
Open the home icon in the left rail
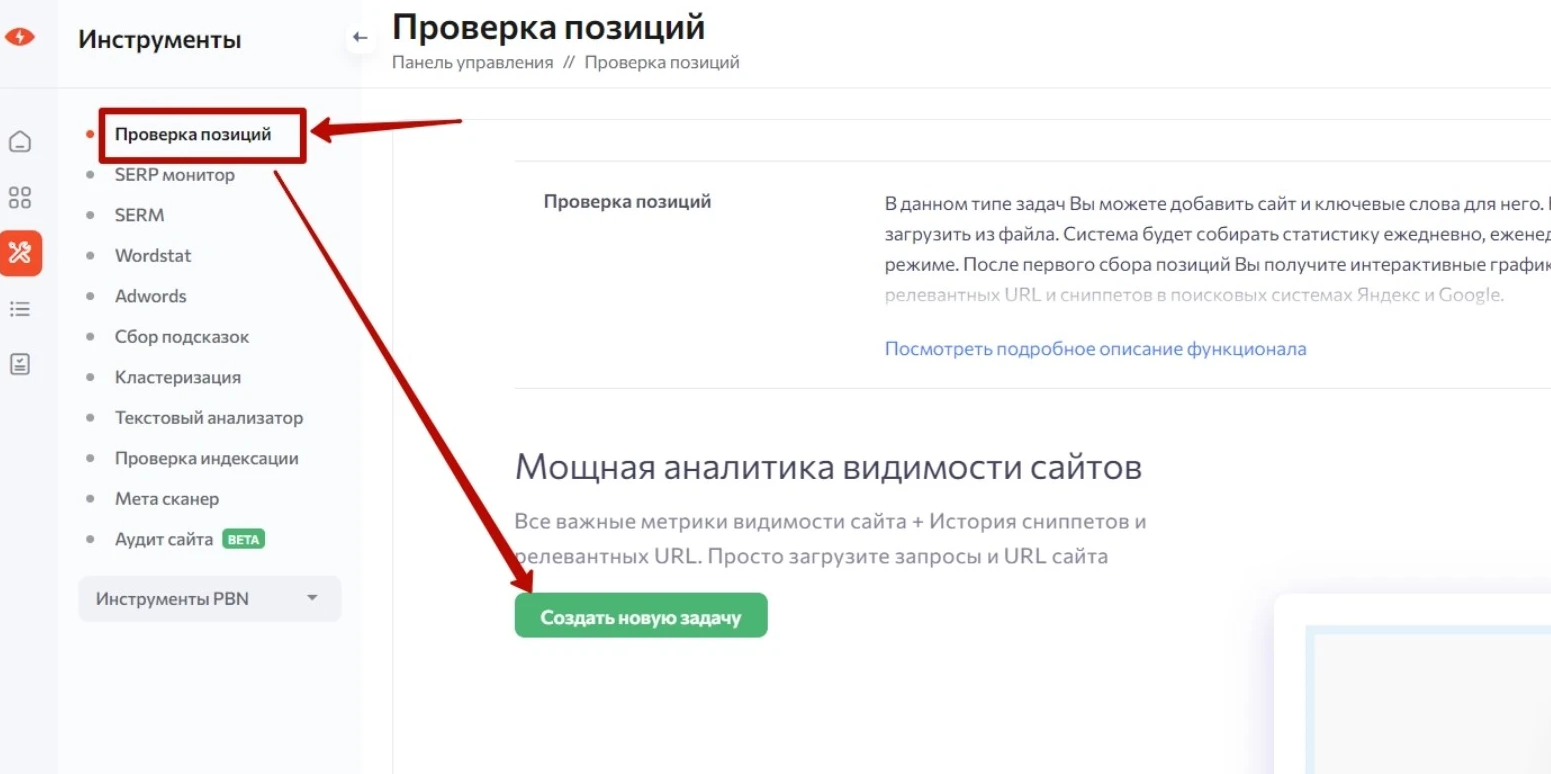20,141
